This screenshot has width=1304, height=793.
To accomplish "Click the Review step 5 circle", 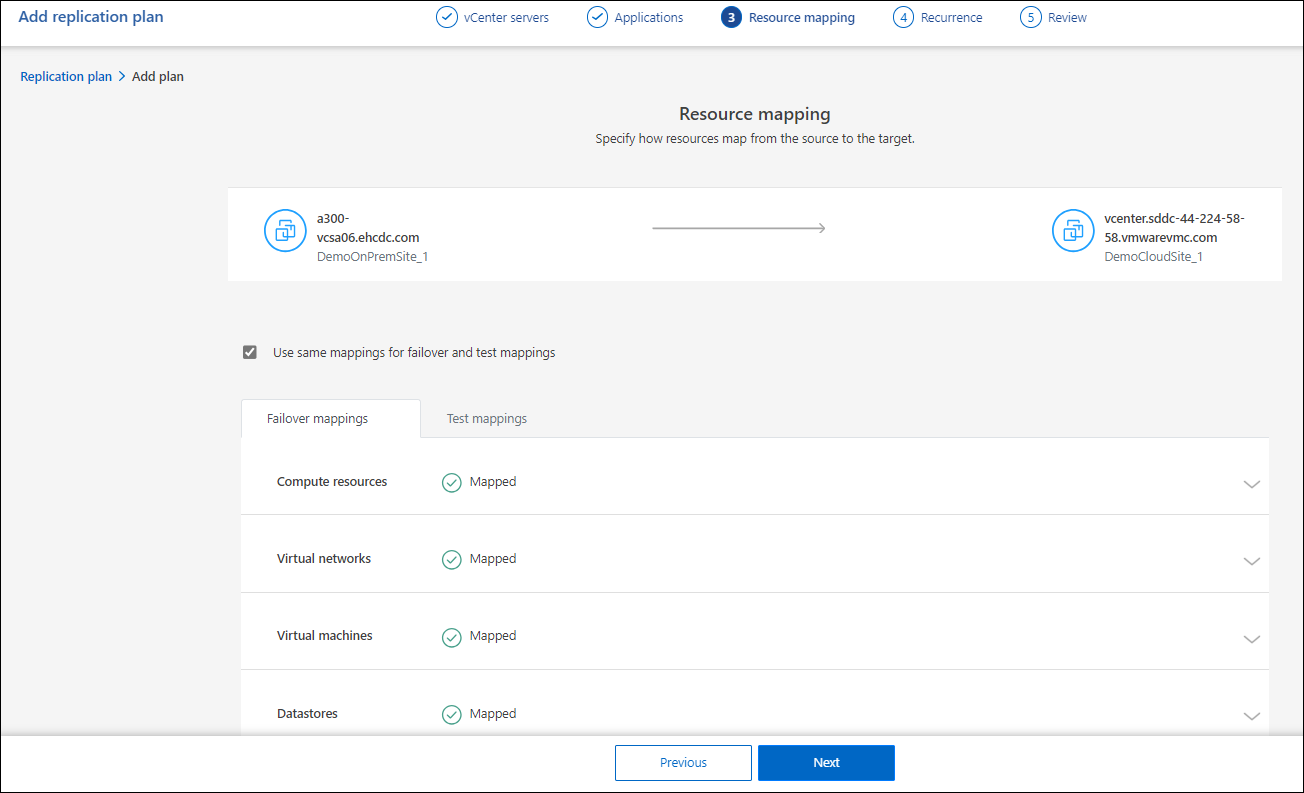I will (x=1030, y=18).
